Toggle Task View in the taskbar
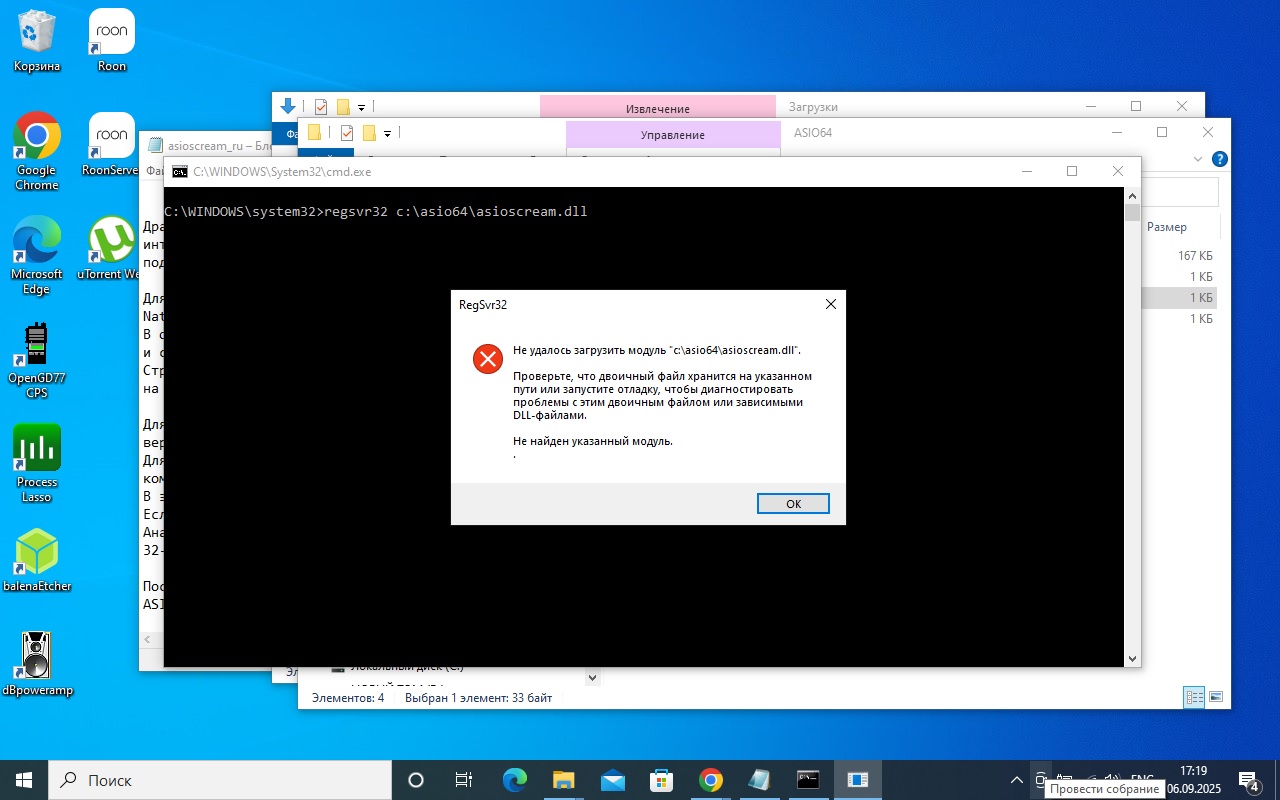The width and height of the screenshot is (1280, 800). click(464, 780)
